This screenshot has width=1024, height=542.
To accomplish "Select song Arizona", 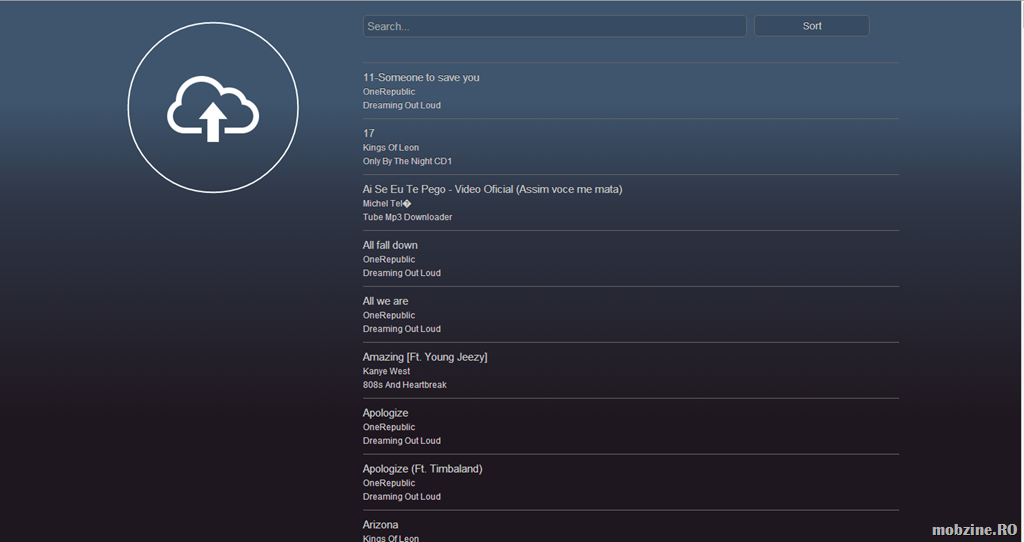I will [x=380, y=525].
